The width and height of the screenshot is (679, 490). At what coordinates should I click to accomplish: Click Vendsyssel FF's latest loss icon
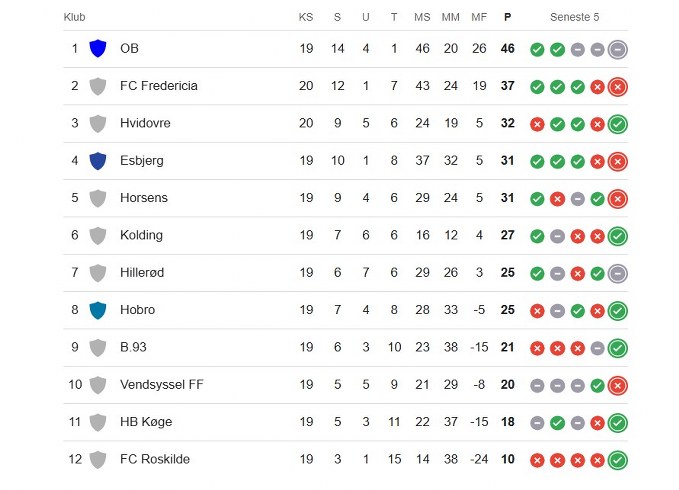(617, 385)
